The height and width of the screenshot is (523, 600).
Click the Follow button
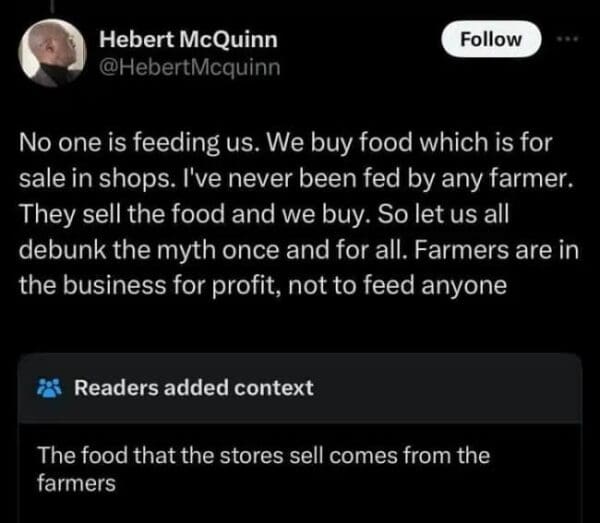click(x=493, y=40)
